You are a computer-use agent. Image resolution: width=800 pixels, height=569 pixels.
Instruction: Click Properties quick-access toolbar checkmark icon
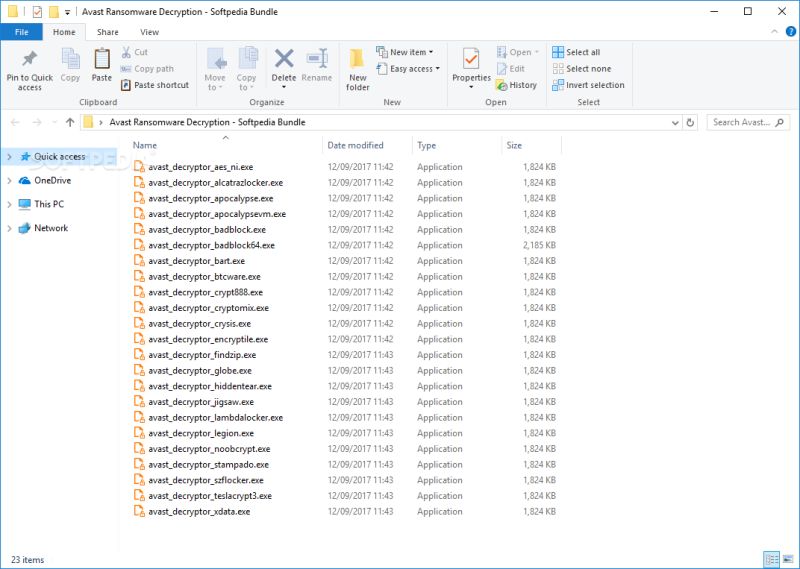[x=37, y=11]
